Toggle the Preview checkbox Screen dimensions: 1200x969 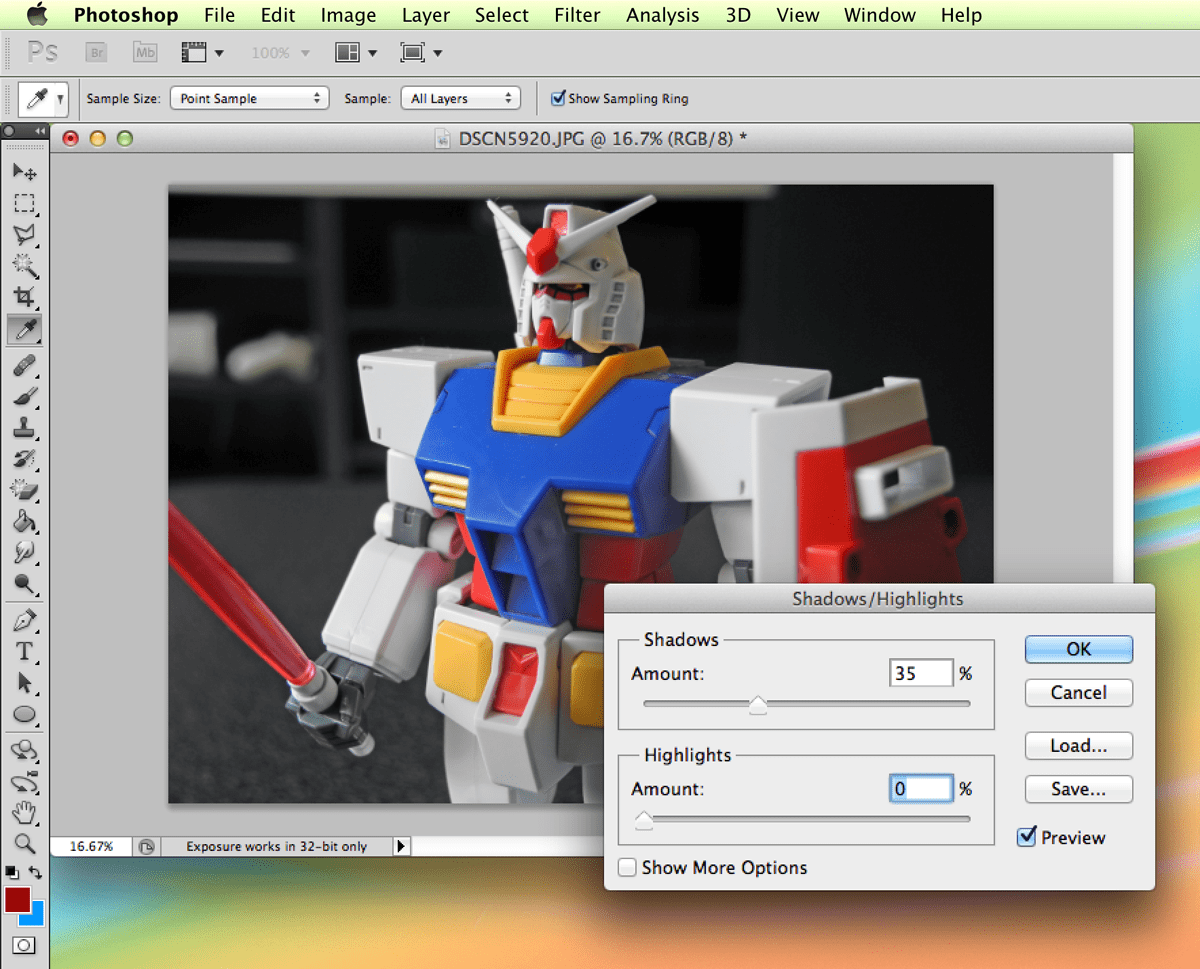click(1026, 837)
